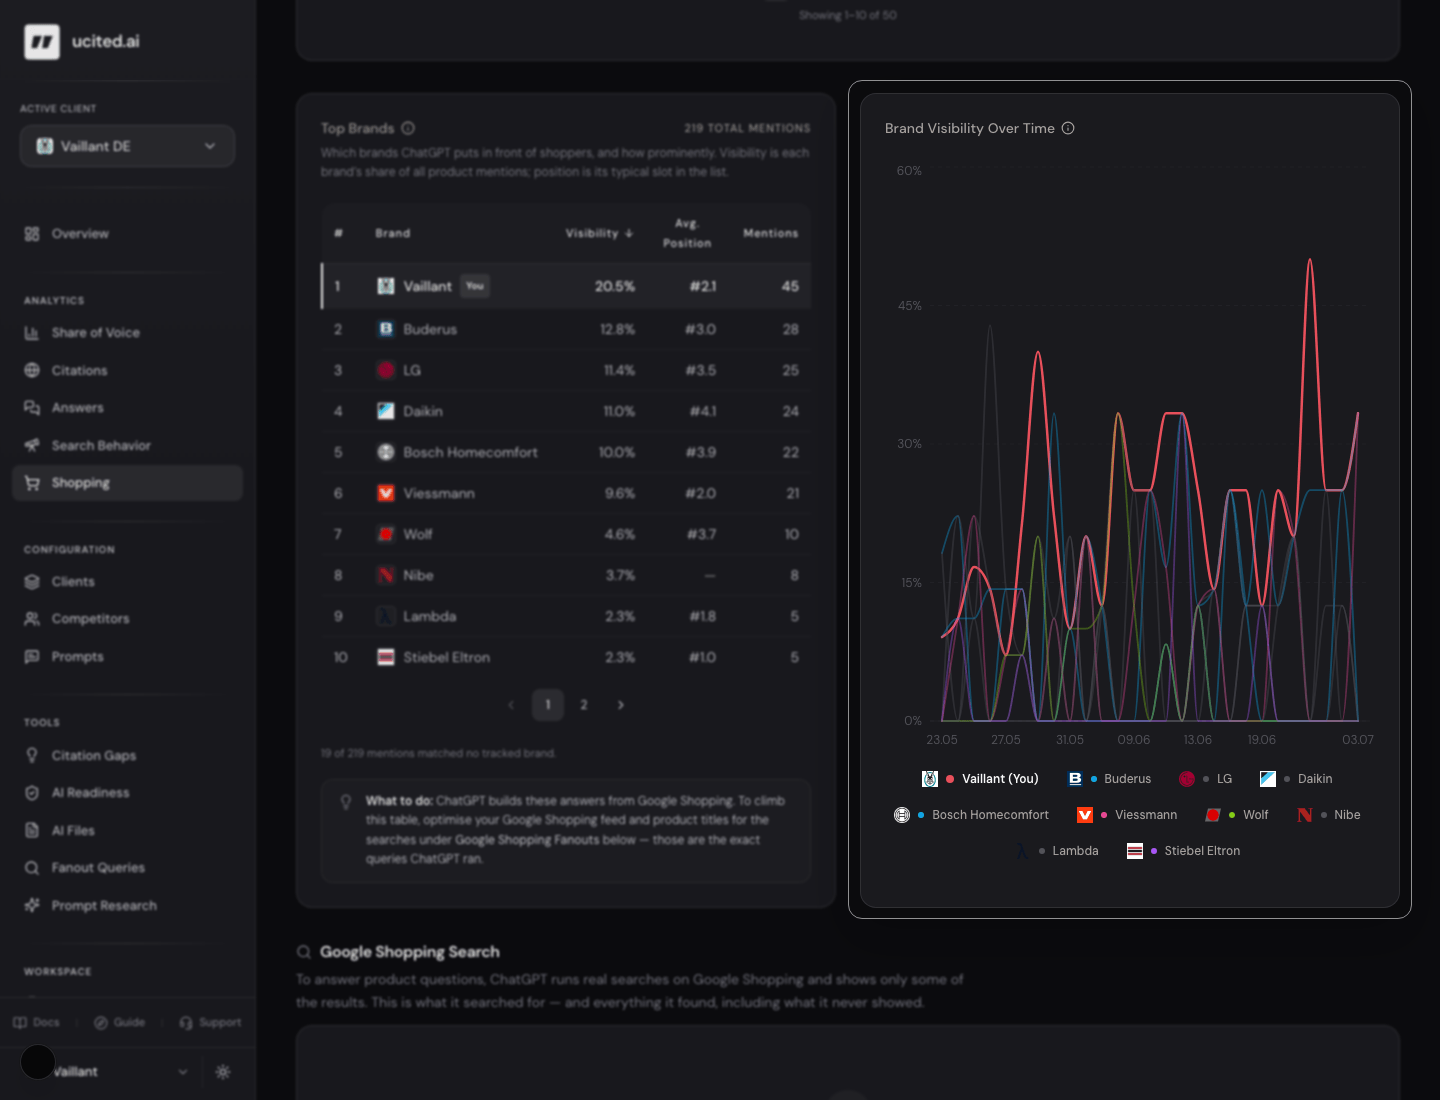
Task: Click the Stiebel Eltron logo in the table
Action: 386,657
